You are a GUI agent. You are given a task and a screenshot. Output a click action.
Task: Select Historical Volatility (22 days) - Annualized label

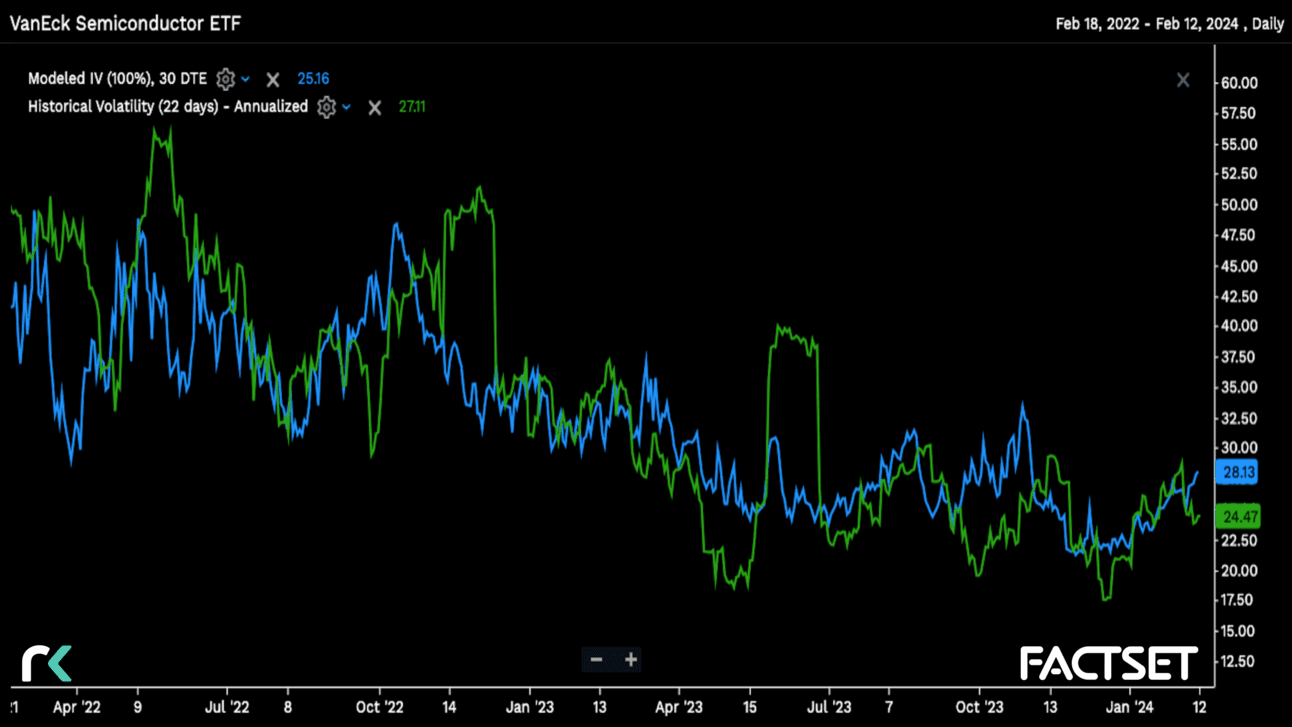coord(168,107)
